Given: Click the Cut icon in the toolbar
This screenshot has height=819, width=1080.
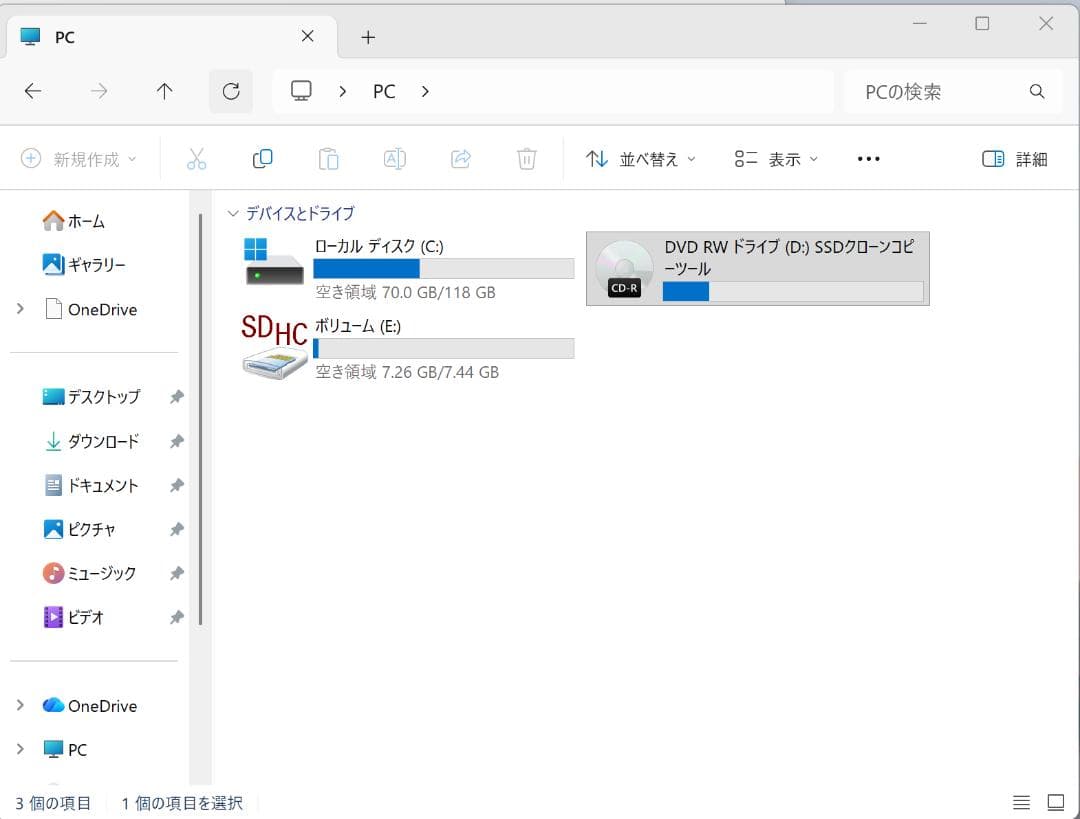Looking at the screenshot, I should point(196,158).
